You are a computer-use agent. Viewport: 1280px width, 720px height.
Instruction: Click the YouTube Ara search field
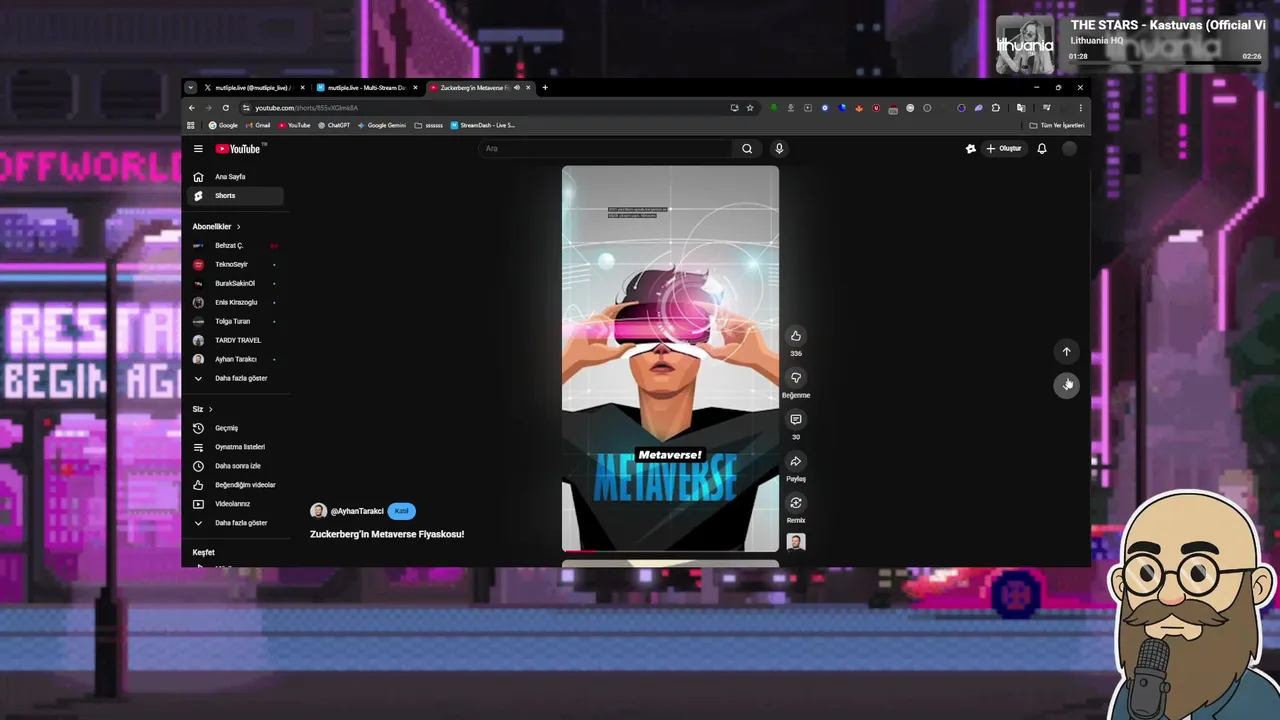pos(606,149)
